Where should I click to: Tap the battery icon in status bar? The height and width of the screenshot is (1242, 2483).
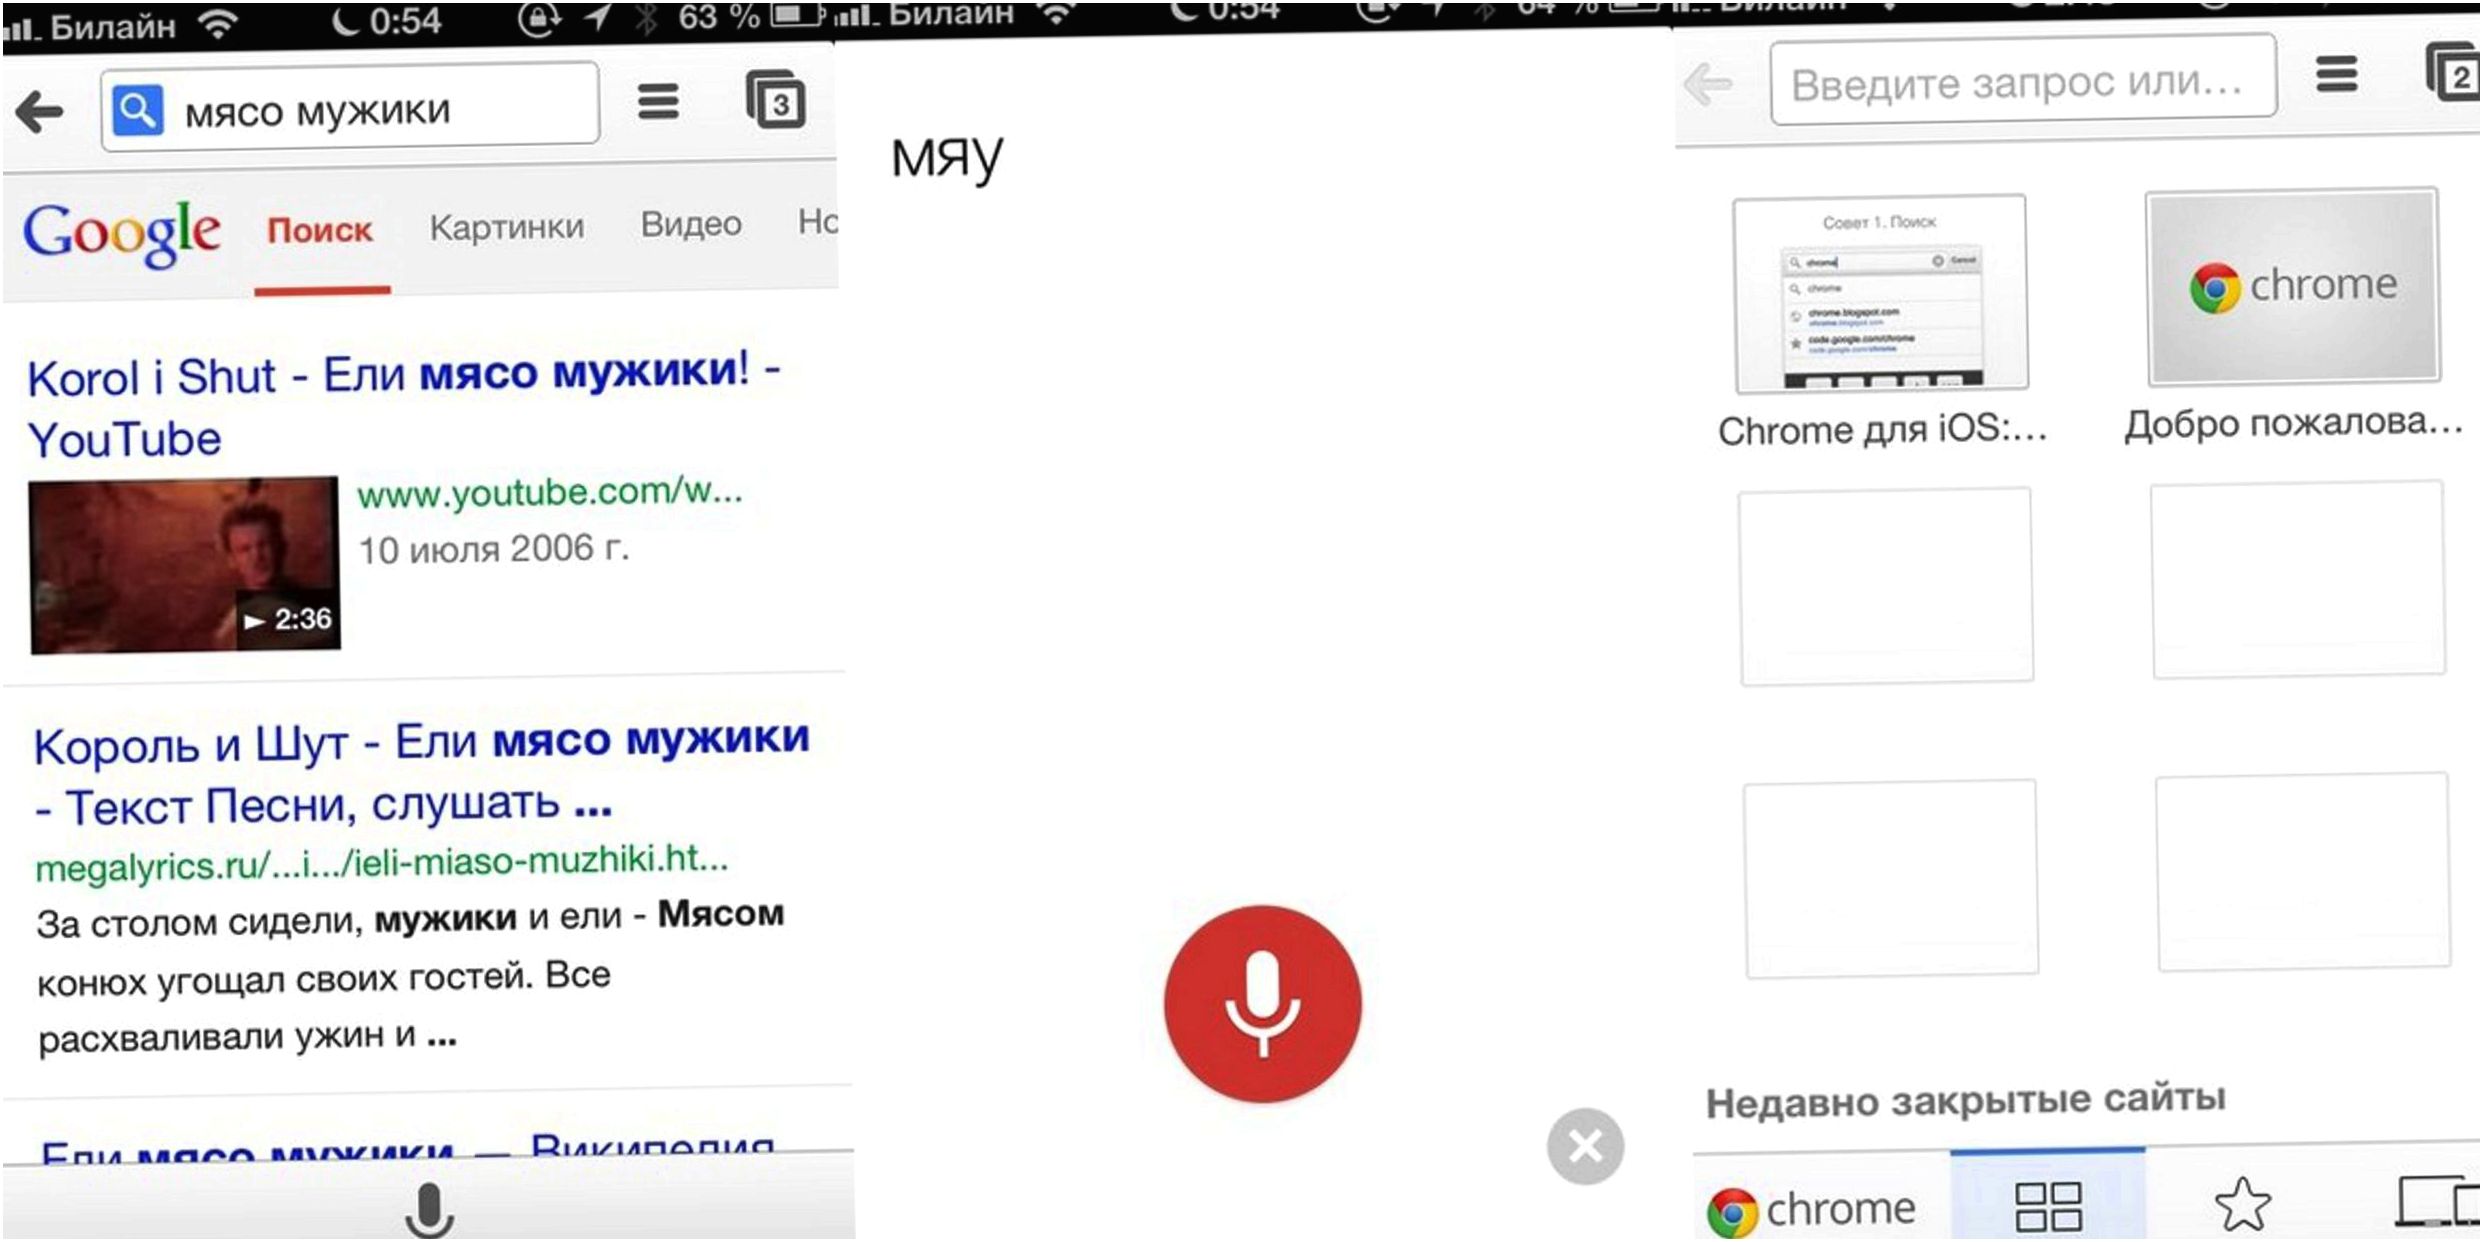pos(798,14)
